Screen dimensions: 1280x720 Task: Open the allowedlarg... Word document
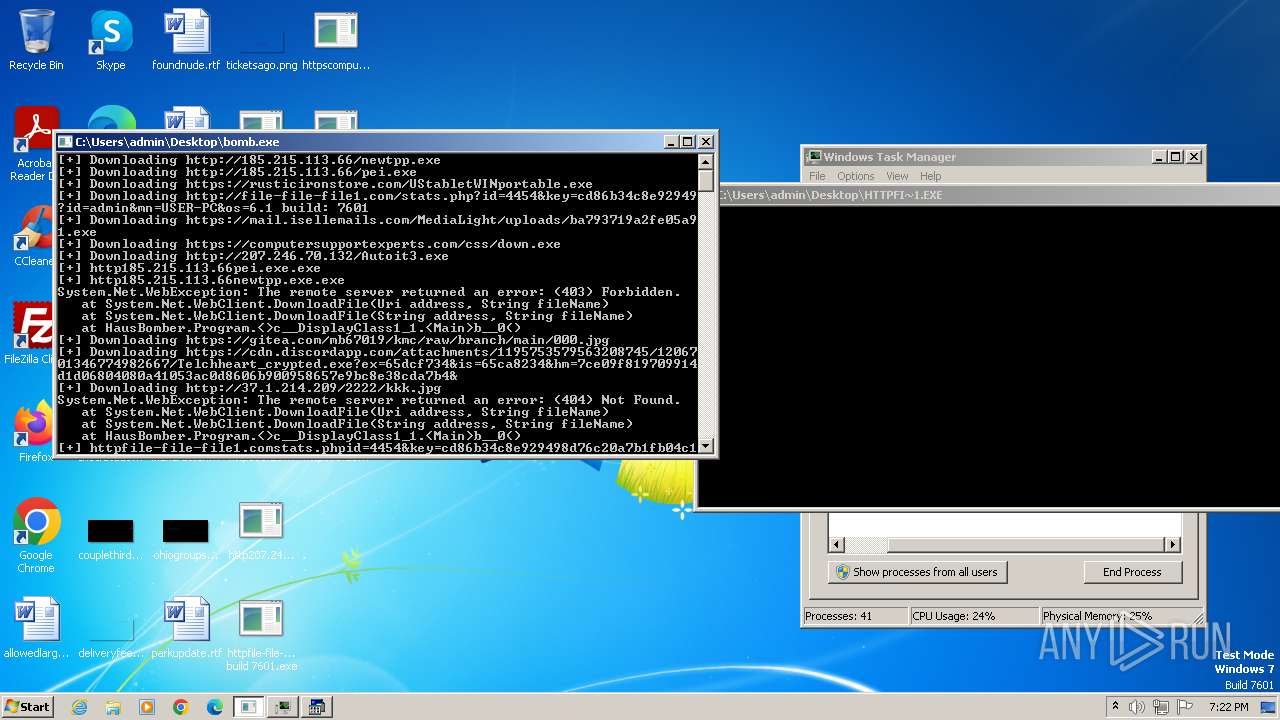[x=36, y=628]
